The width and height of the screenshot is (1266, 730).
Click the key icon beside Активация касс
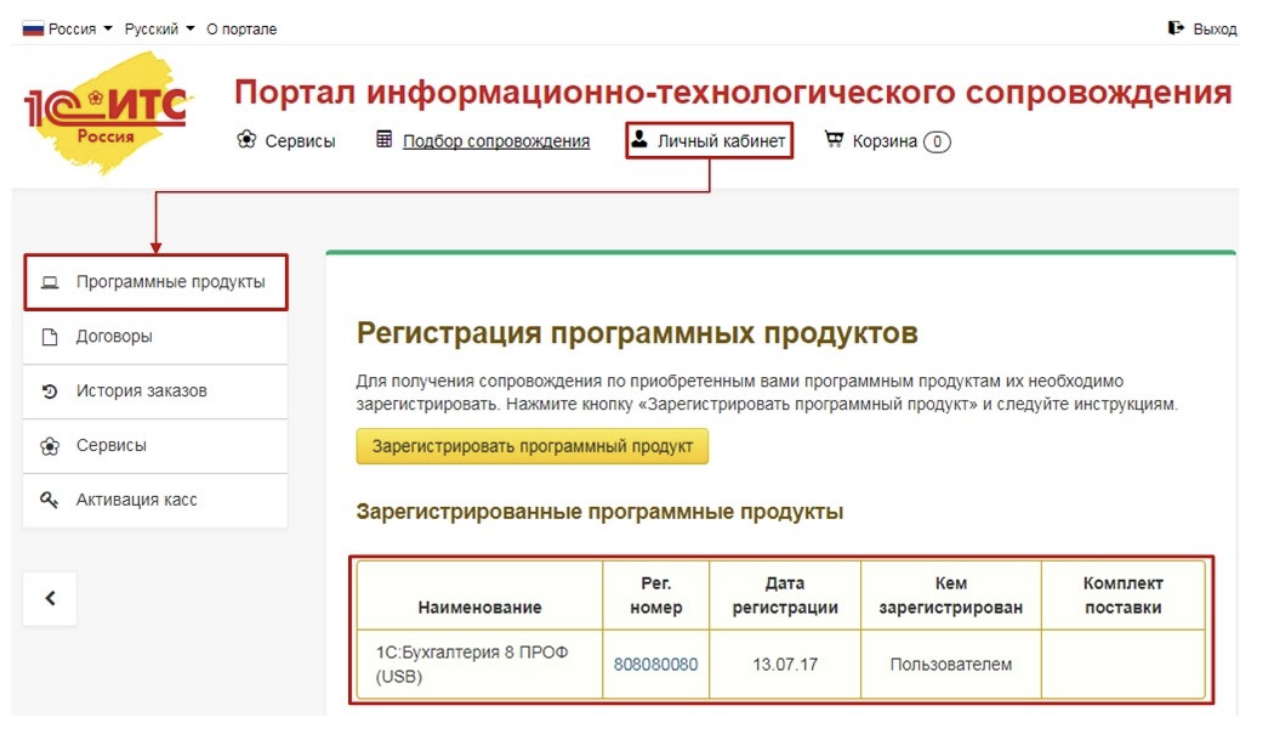point(50,500)
